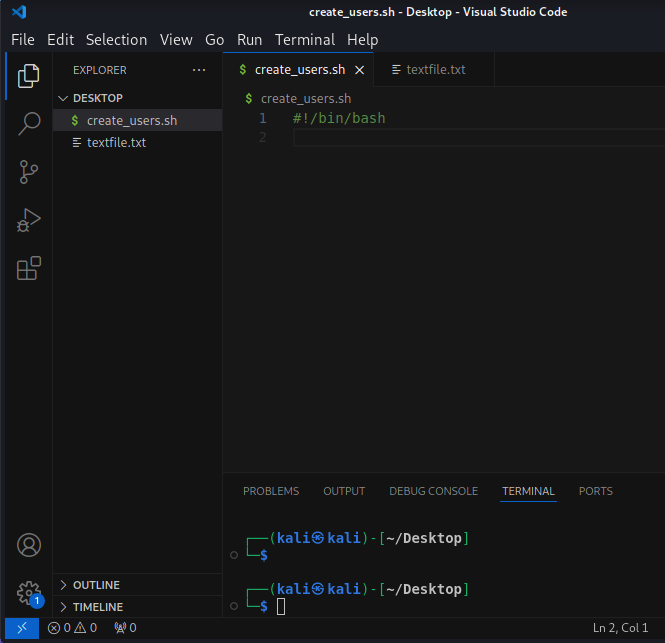Open the Extensions view icon

point(28,268)
